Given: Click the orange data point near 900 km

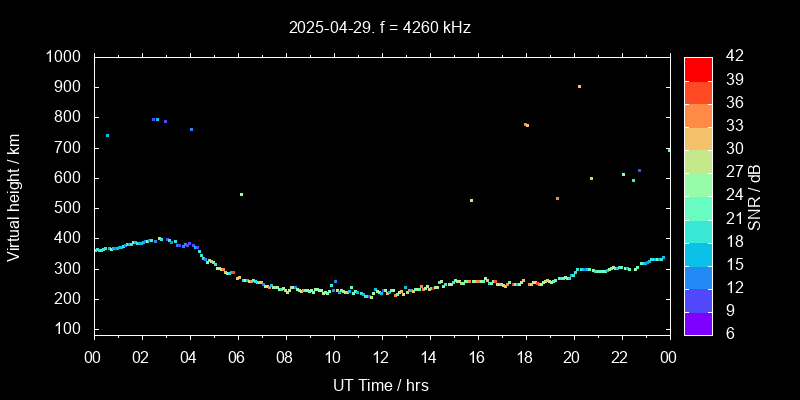Looking at the screenshot, I should tap(579, 86).
